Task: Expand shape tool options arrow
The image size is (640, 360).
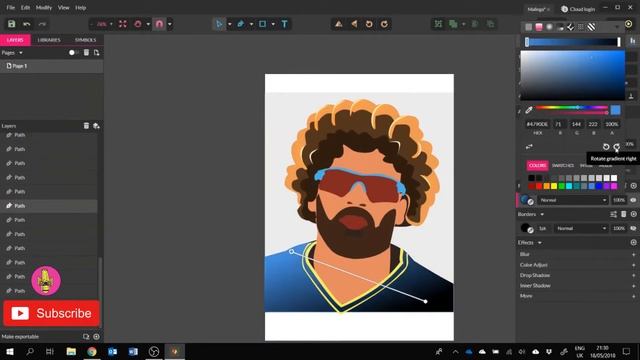Action: (x=273, y=24)
